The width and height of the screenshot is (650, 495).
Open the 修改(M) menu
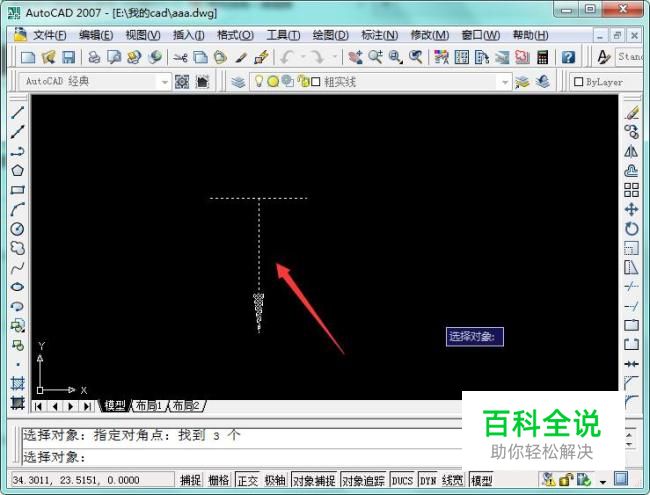click(430, 35)
